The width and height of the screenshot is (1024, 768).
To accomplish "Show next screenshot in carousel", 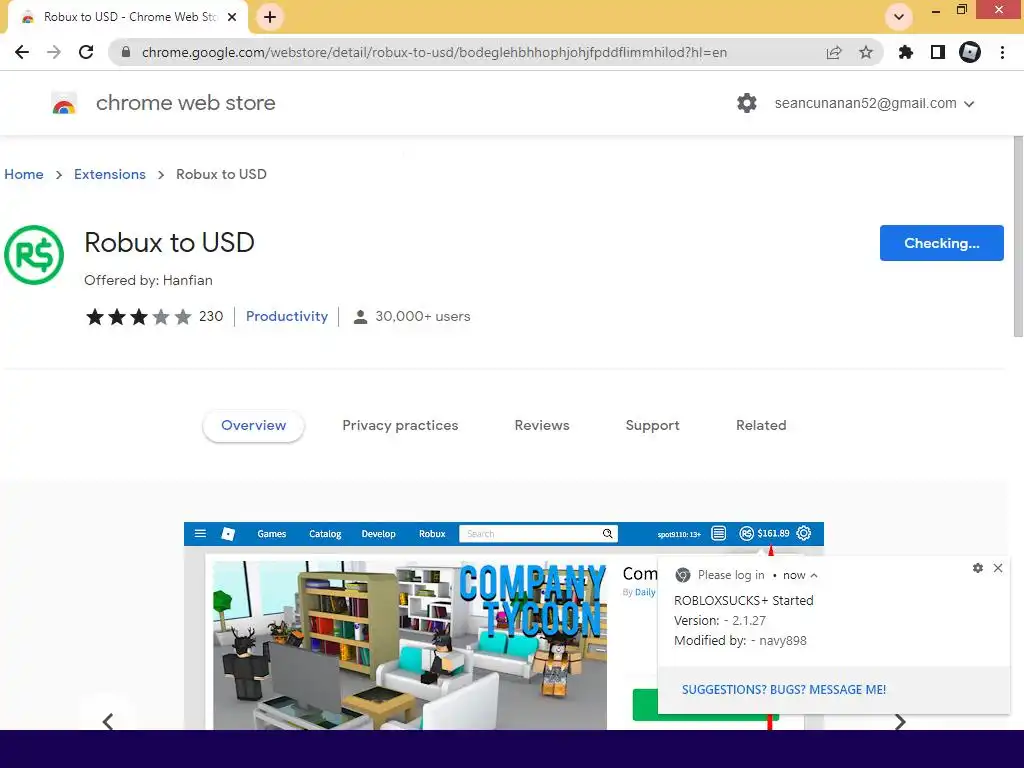I will click(900, 721).
